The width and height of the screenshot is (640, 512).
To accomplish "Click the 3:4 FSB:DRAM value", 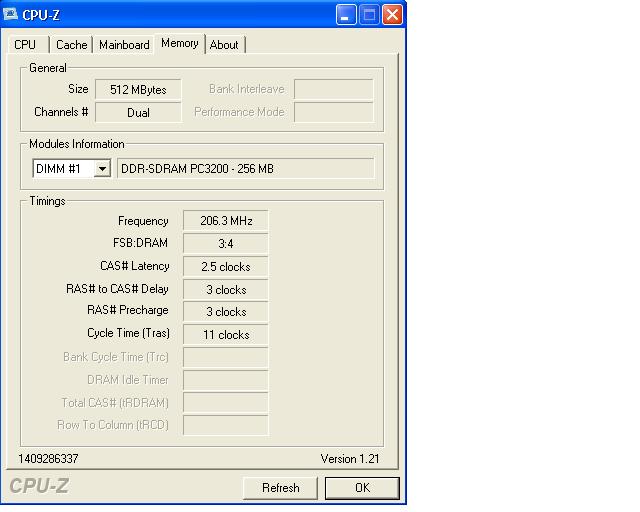I will pyautogui.click(x=226, y=244).
